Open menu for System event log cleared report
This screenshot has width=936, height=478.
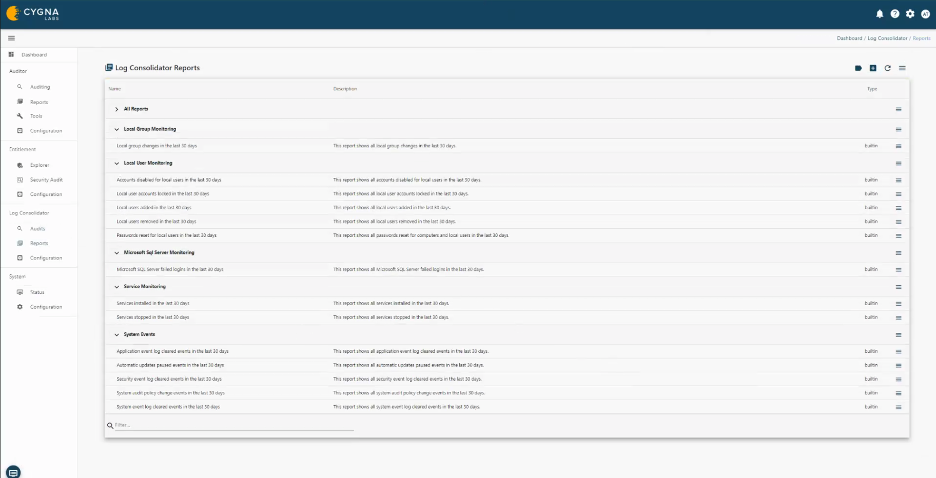coord(898,407)
